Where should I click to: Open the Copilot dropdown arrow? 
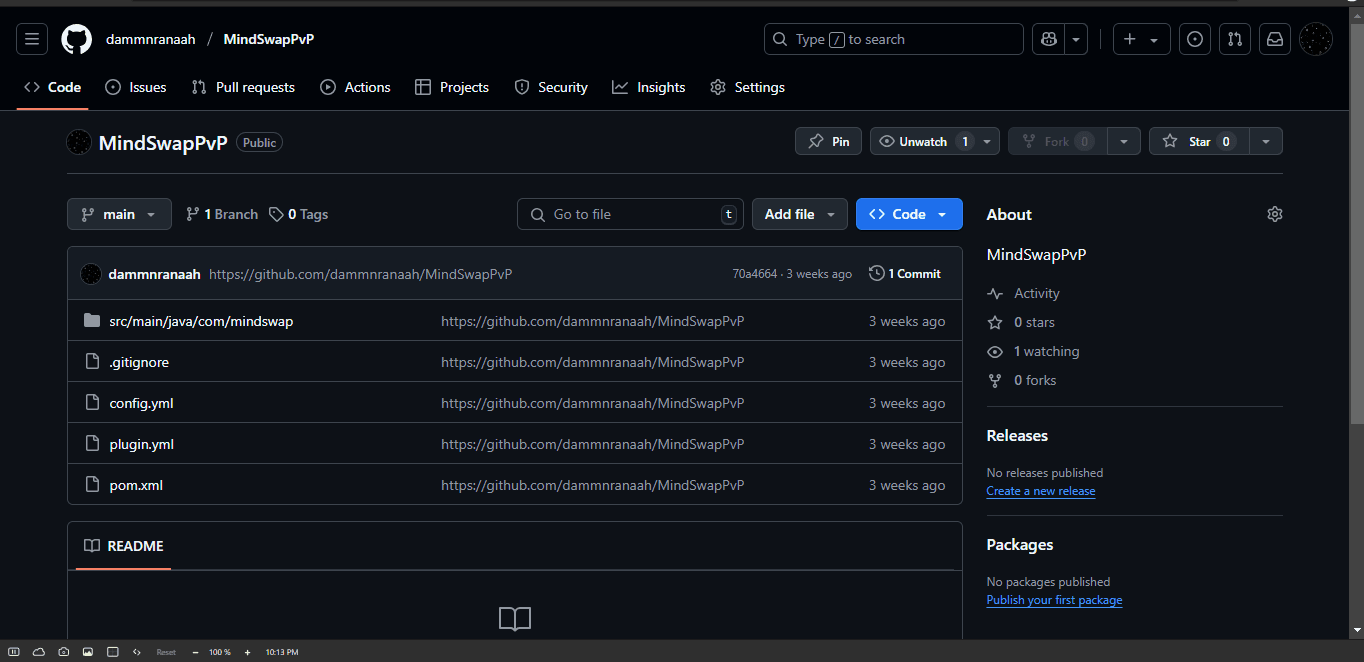(x=1076, y=39)
